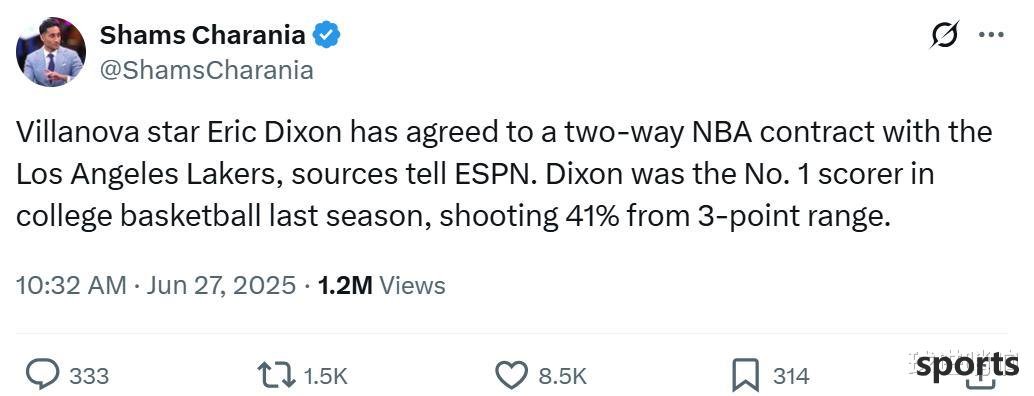This screenshot has height=396, width=1034.
Task: Click the Shams Charania display name
Action: tap(202, 36)
